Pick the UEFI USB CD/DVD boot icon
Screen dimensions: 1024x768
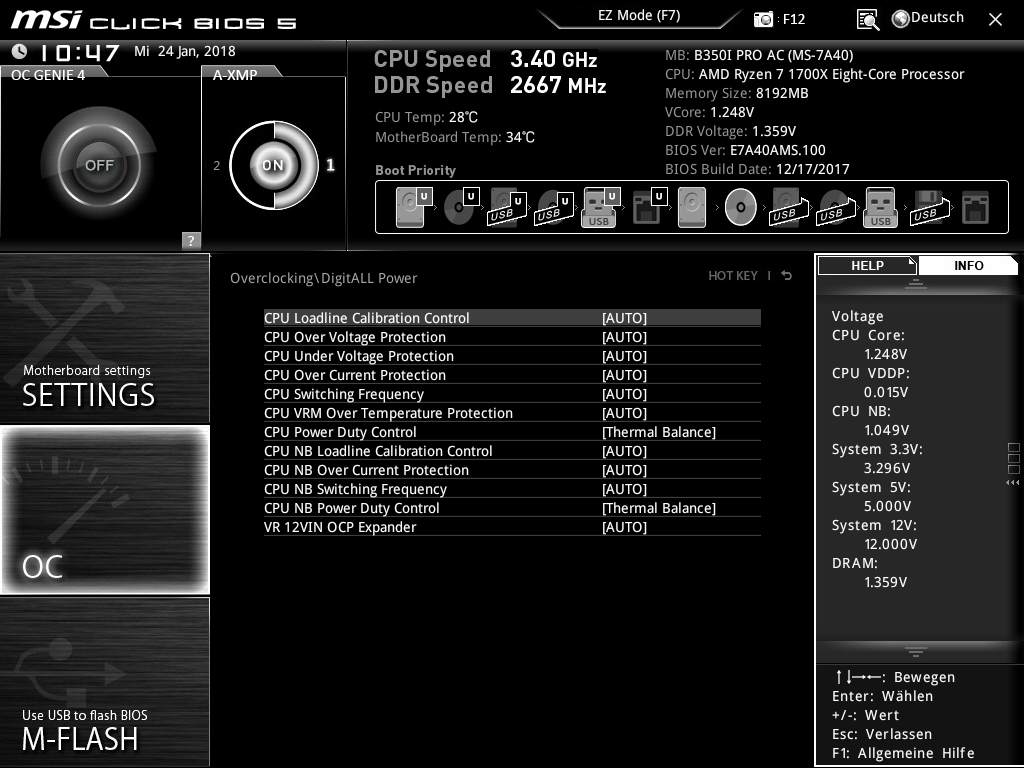coord(554,207)
